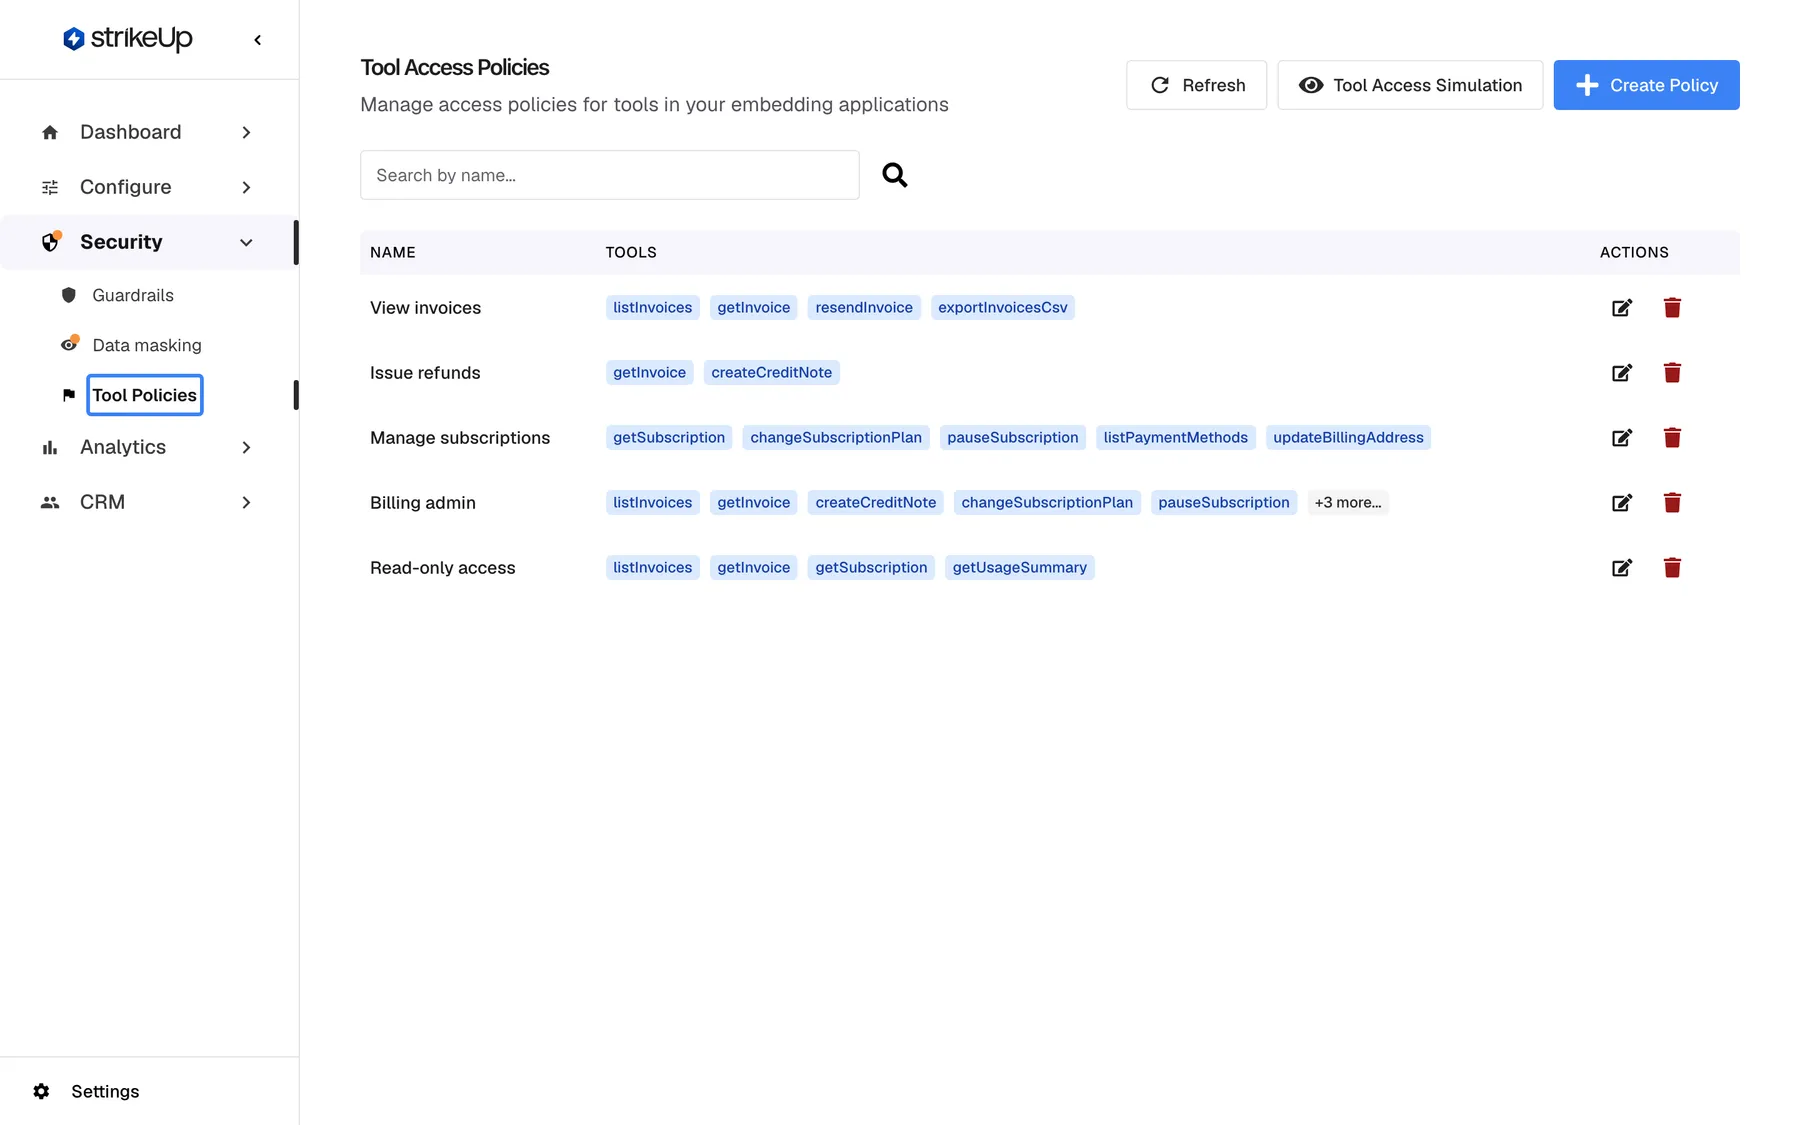Select the Manage subscriptions policy name
The height and width of the screenshot is (1125, 1800).
460,438
